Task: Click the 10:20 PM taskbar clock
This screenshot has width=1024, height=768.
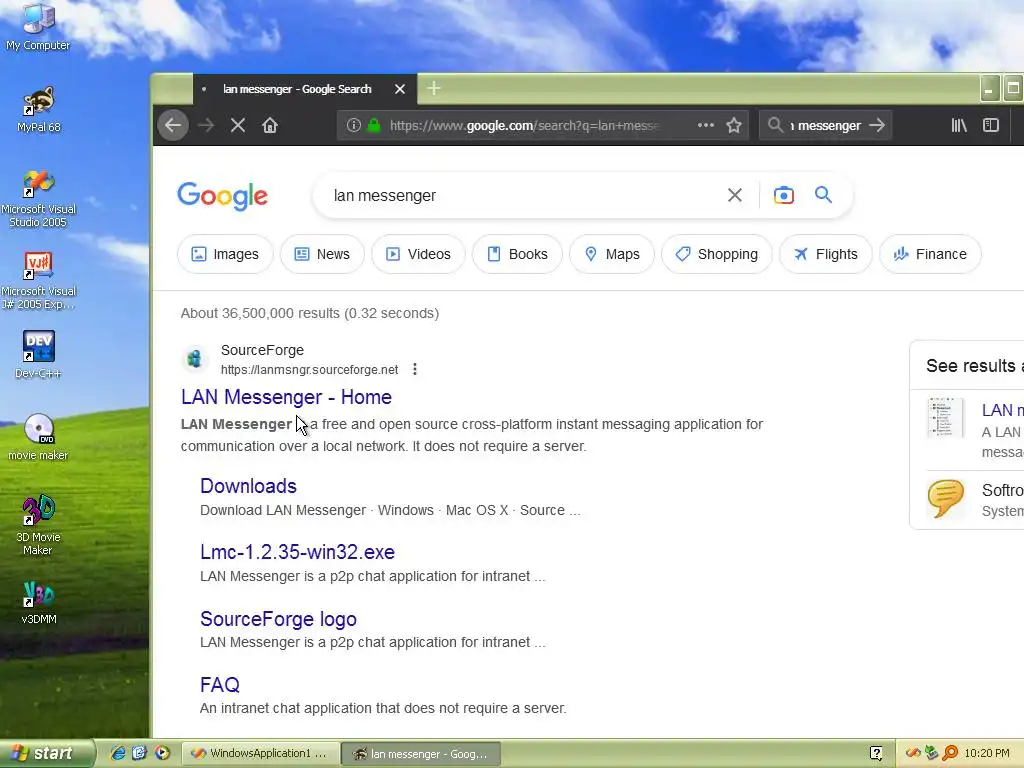Action: [x=987, y=754]
